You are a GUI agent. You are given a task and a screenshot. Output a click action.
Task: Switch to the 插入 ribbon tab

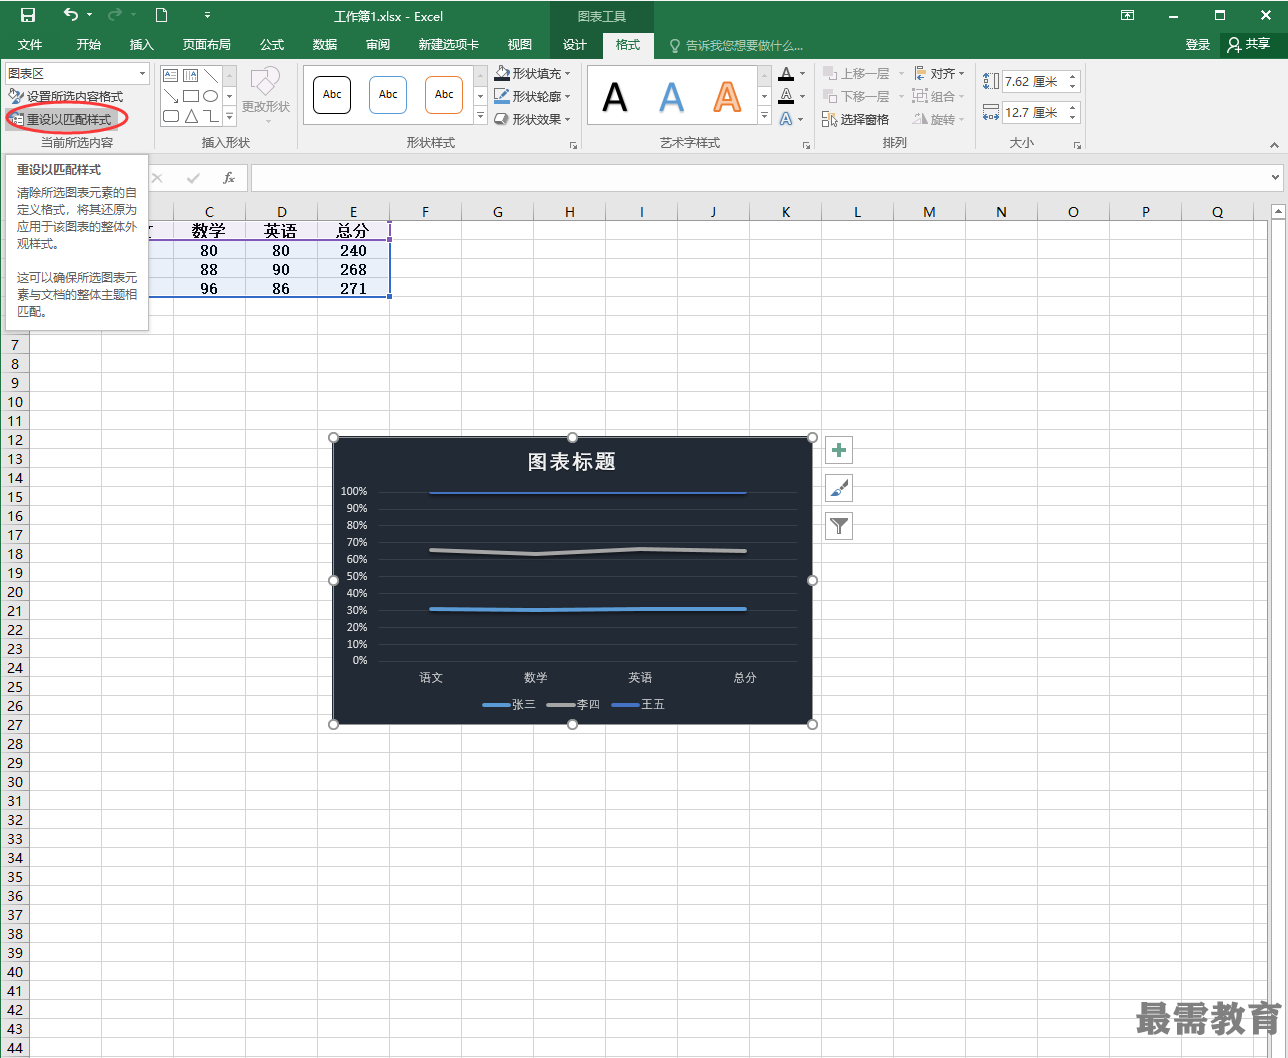tap(142, 45)
